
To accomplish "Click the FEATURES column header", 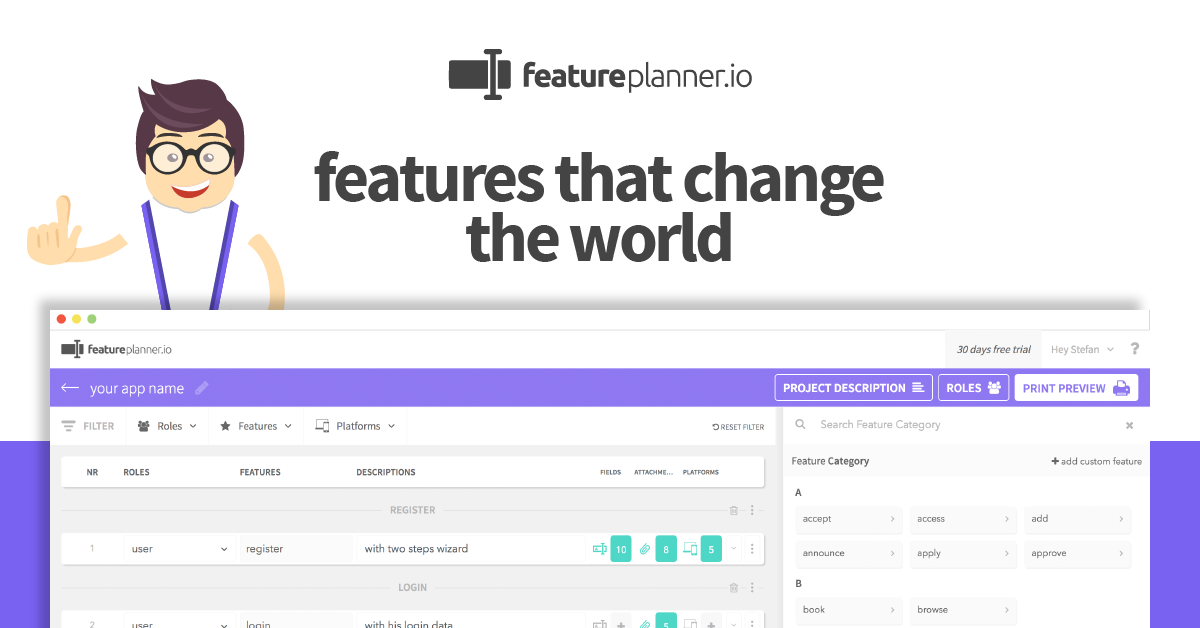I will 260,472.
